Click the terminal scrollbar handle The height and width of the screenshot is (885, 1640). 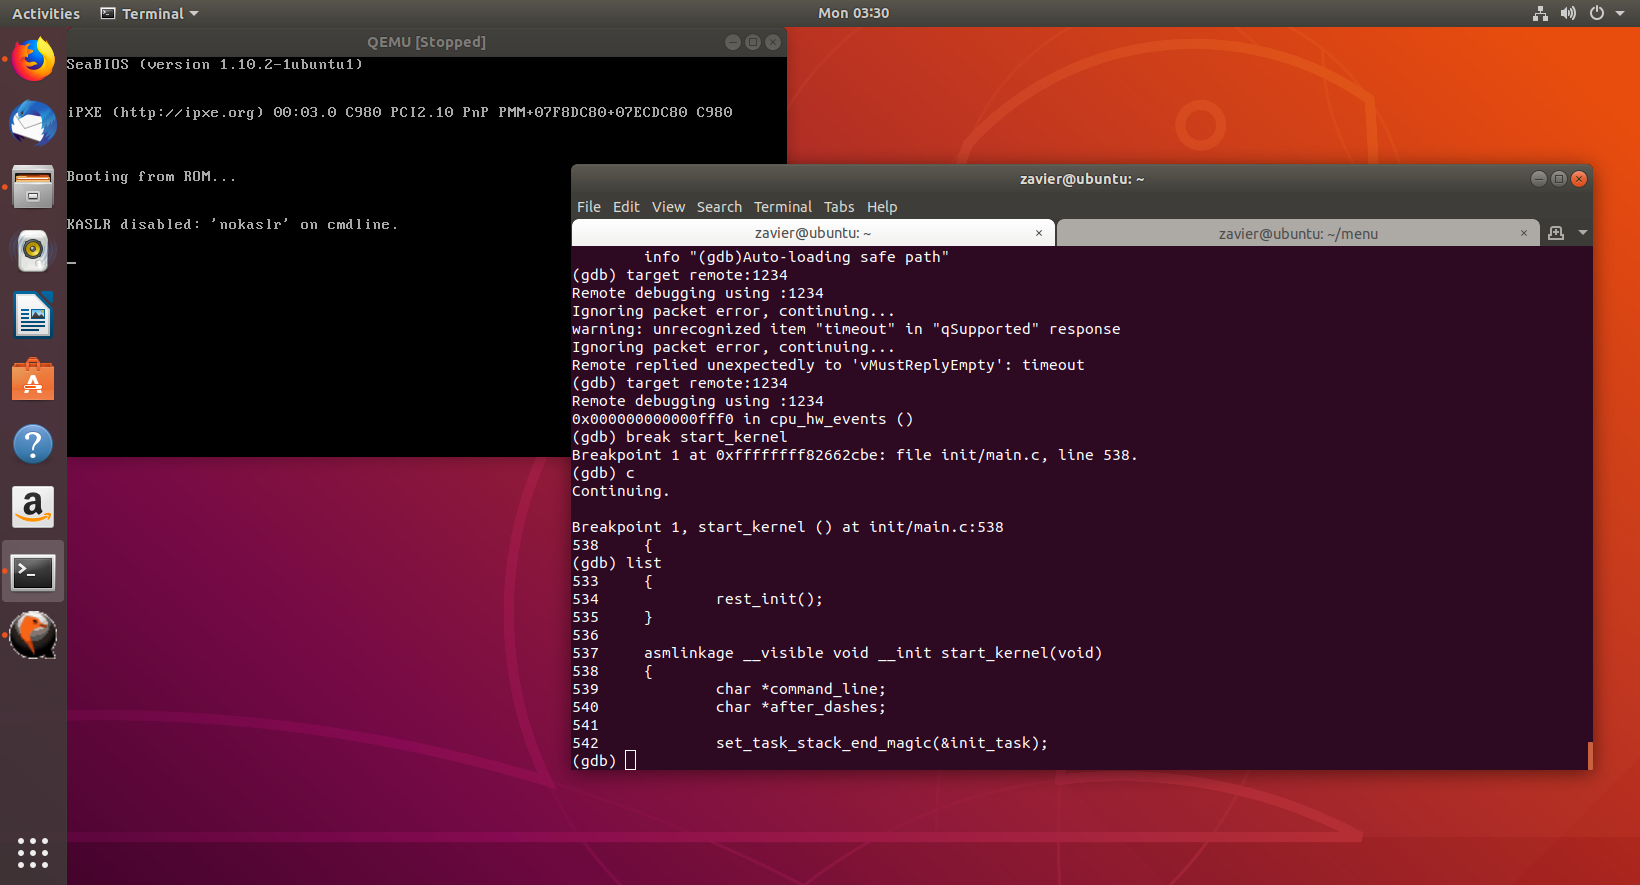pos(1589,755)
